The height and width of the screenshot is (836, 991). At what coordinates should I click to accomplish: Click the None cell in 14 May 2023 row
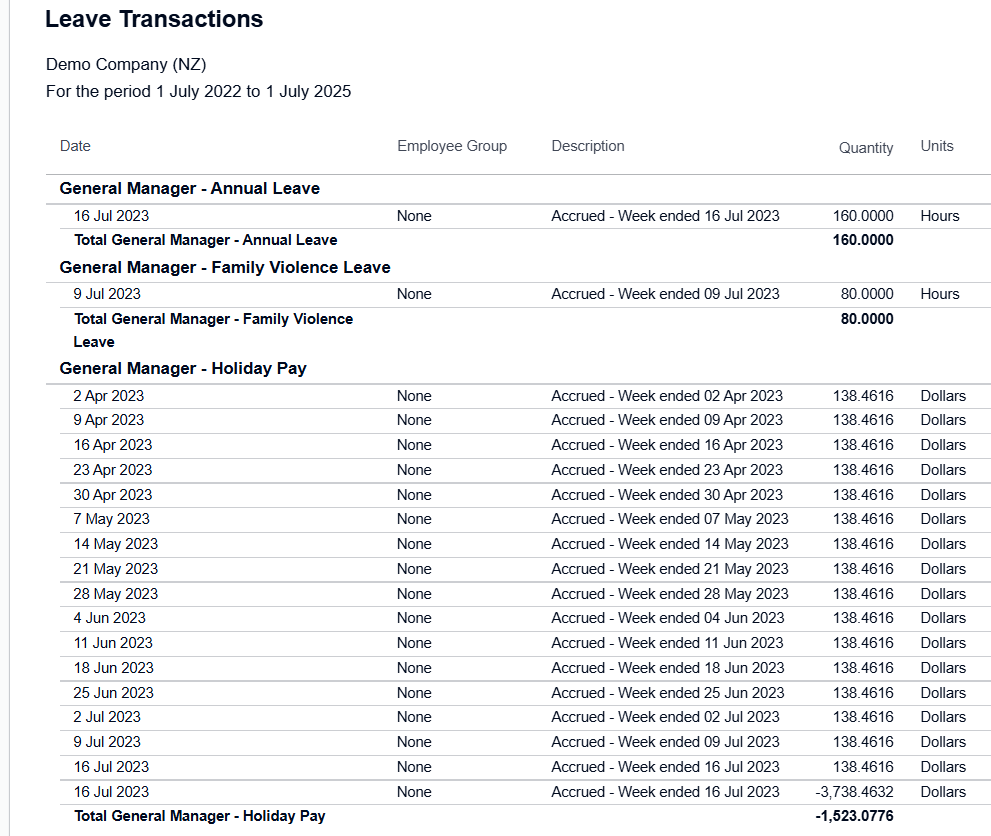coord(414,544)
